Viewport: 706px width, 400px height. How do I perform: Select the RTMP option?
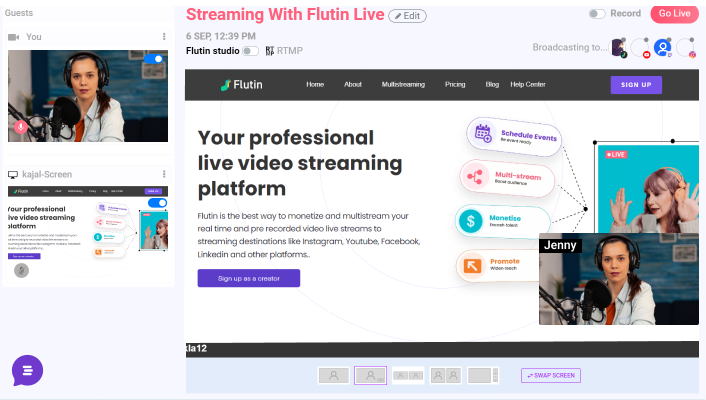tap(284, 51)
